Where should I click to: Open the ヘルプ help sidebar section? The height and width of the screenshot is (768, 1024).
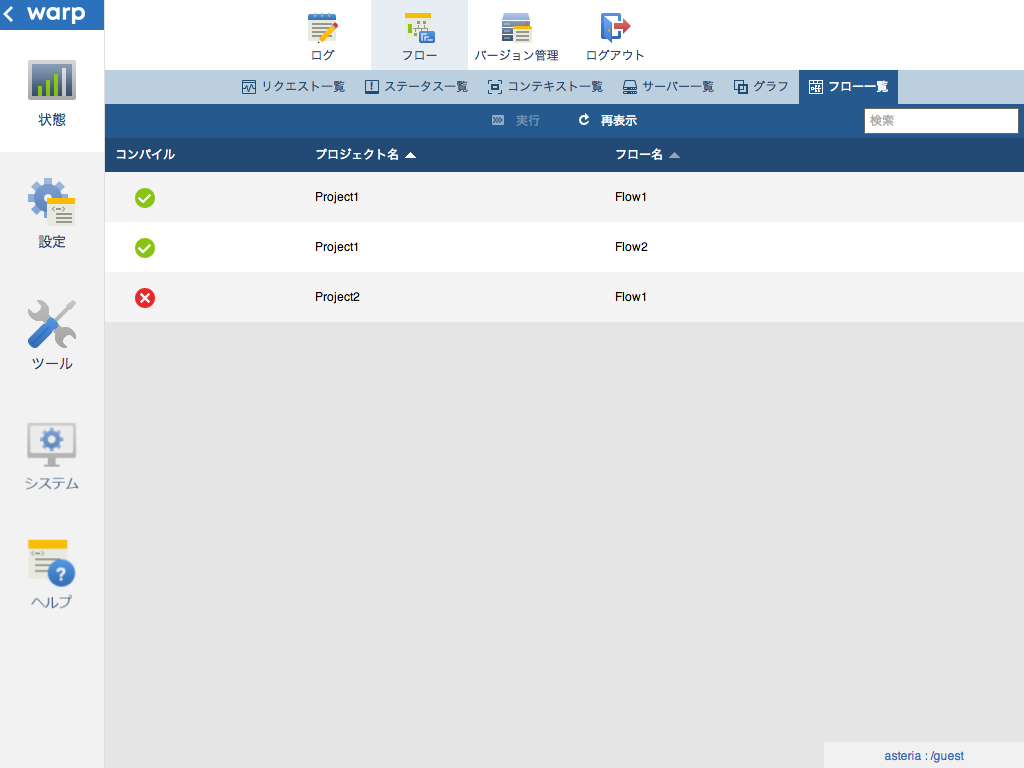52,575
